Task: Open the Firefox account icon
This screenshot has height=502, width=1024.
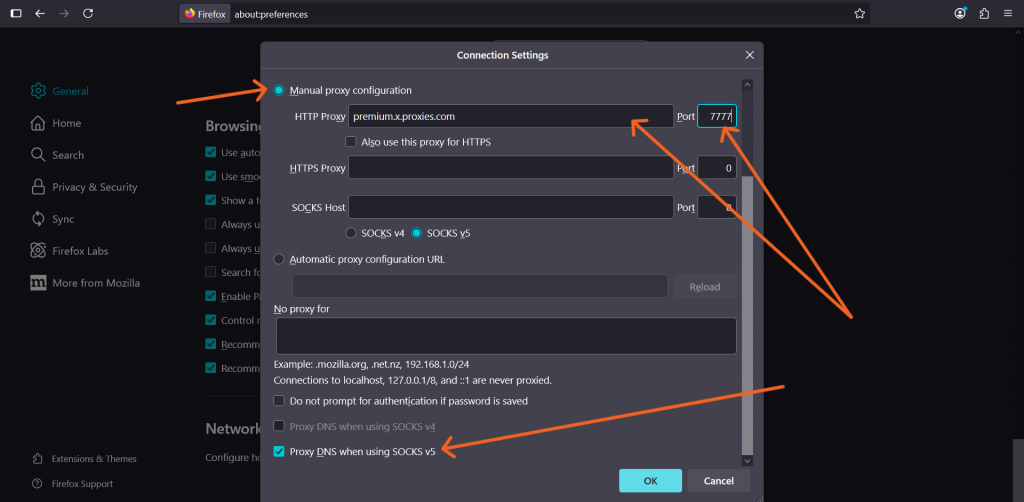Action: pos(961,14)
